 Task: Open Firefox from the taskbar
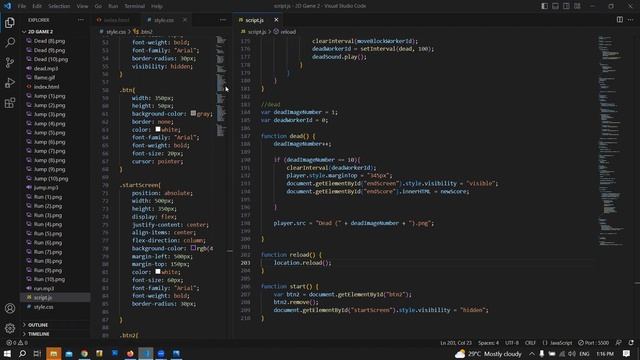click(130, 353)
